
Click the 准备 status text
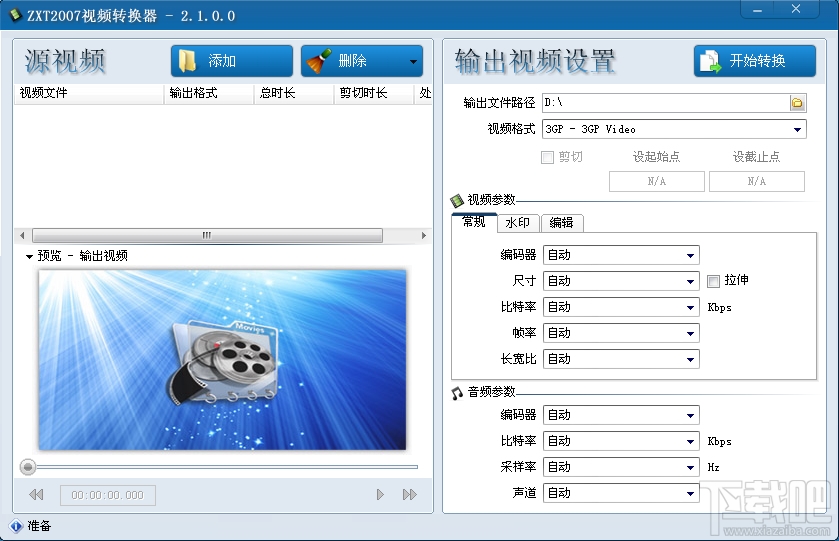pyautogui.click(x=40, y=526)
